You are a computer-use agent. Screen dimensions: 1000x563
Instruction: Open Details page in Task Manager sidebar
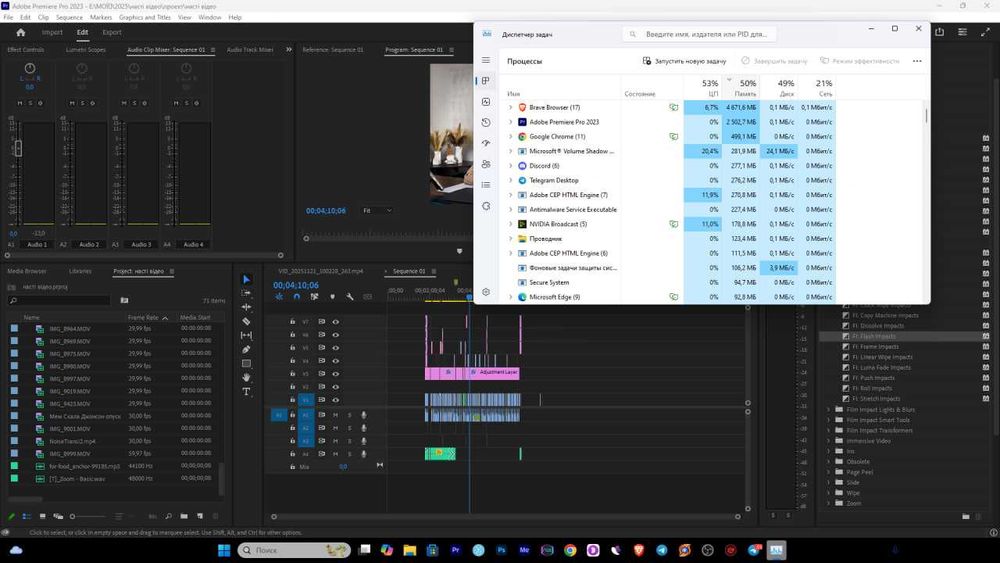(486, 185)
